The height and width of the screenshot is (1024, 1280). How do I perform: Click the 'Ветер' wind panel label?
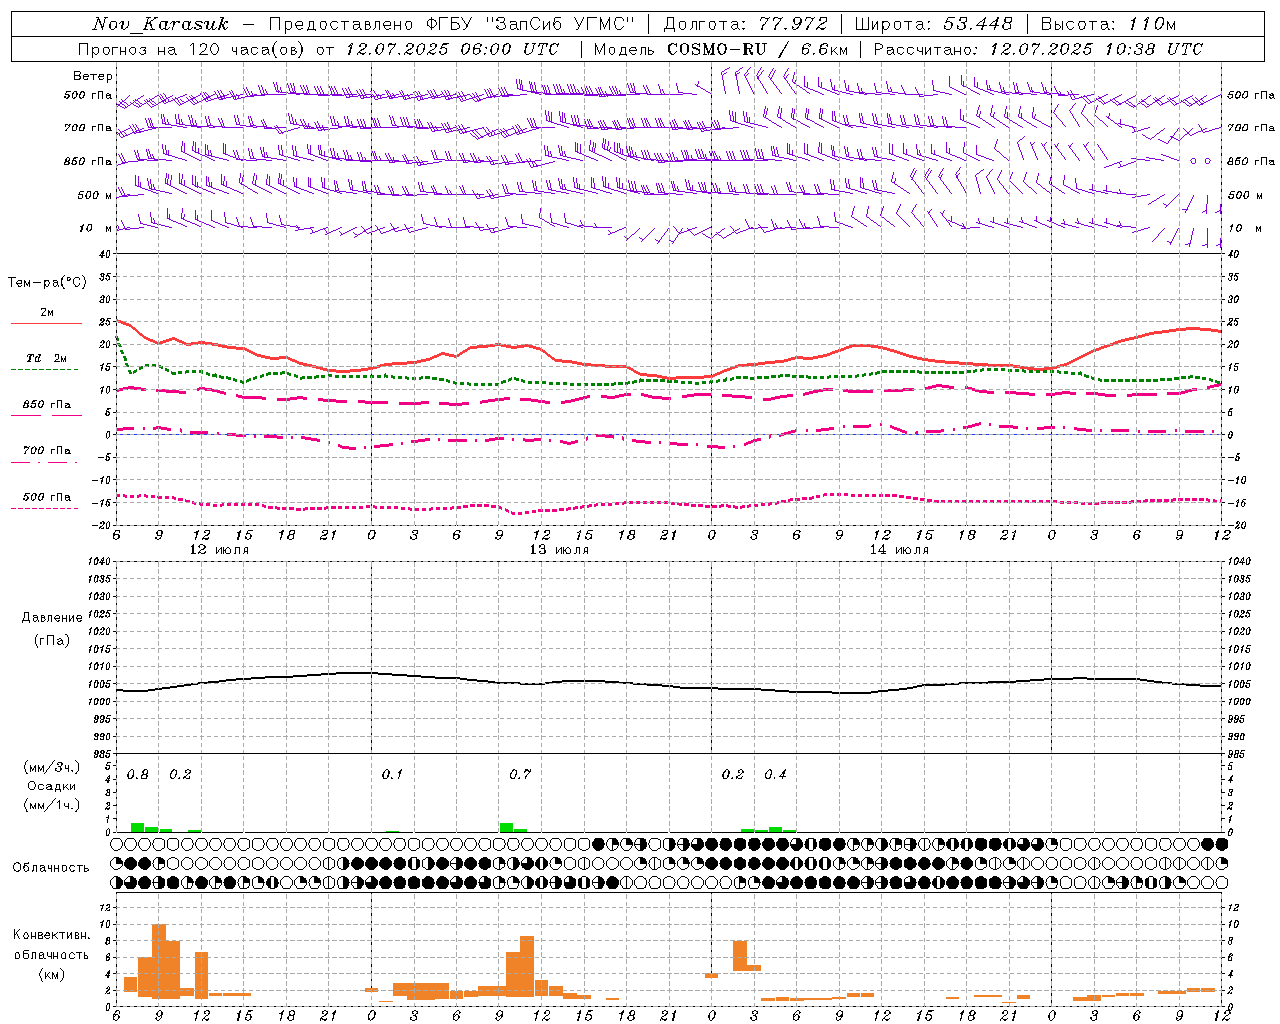(x=93, y=76)
